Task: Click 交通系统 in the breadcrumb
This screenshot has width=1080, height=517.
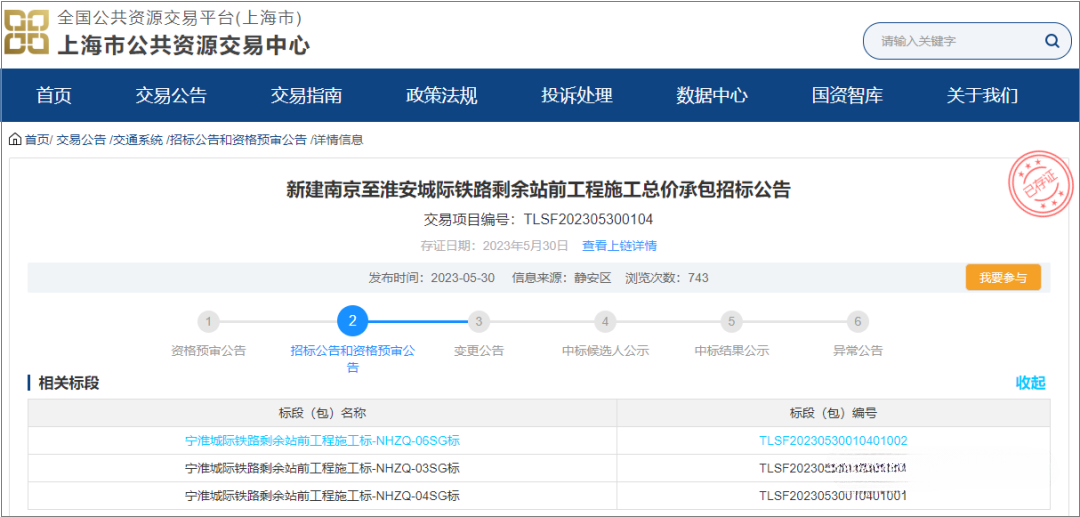Action: (x=137, y=140)
